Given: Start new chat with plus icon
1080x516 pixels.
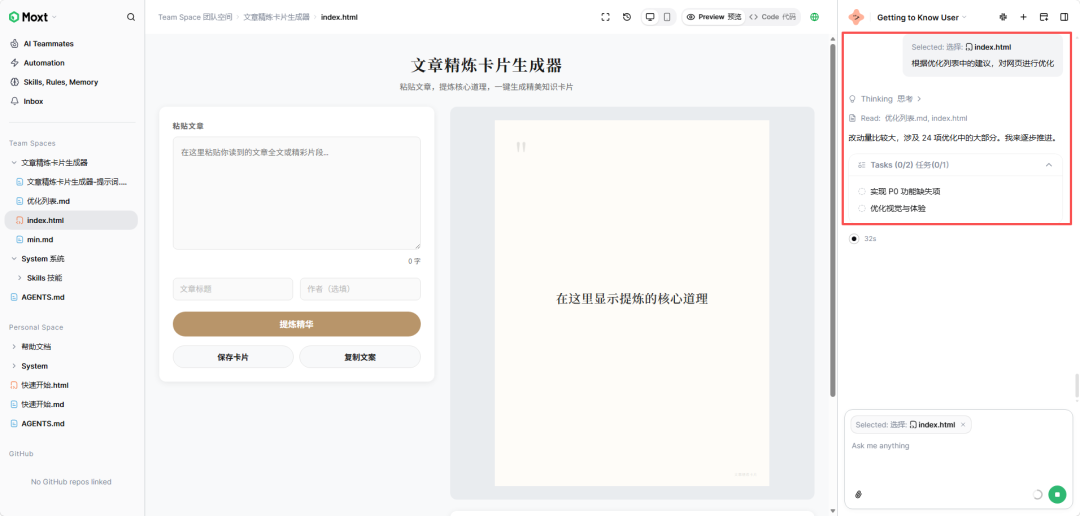Looking at the screenshot, I should click(x=1024, y=17).
